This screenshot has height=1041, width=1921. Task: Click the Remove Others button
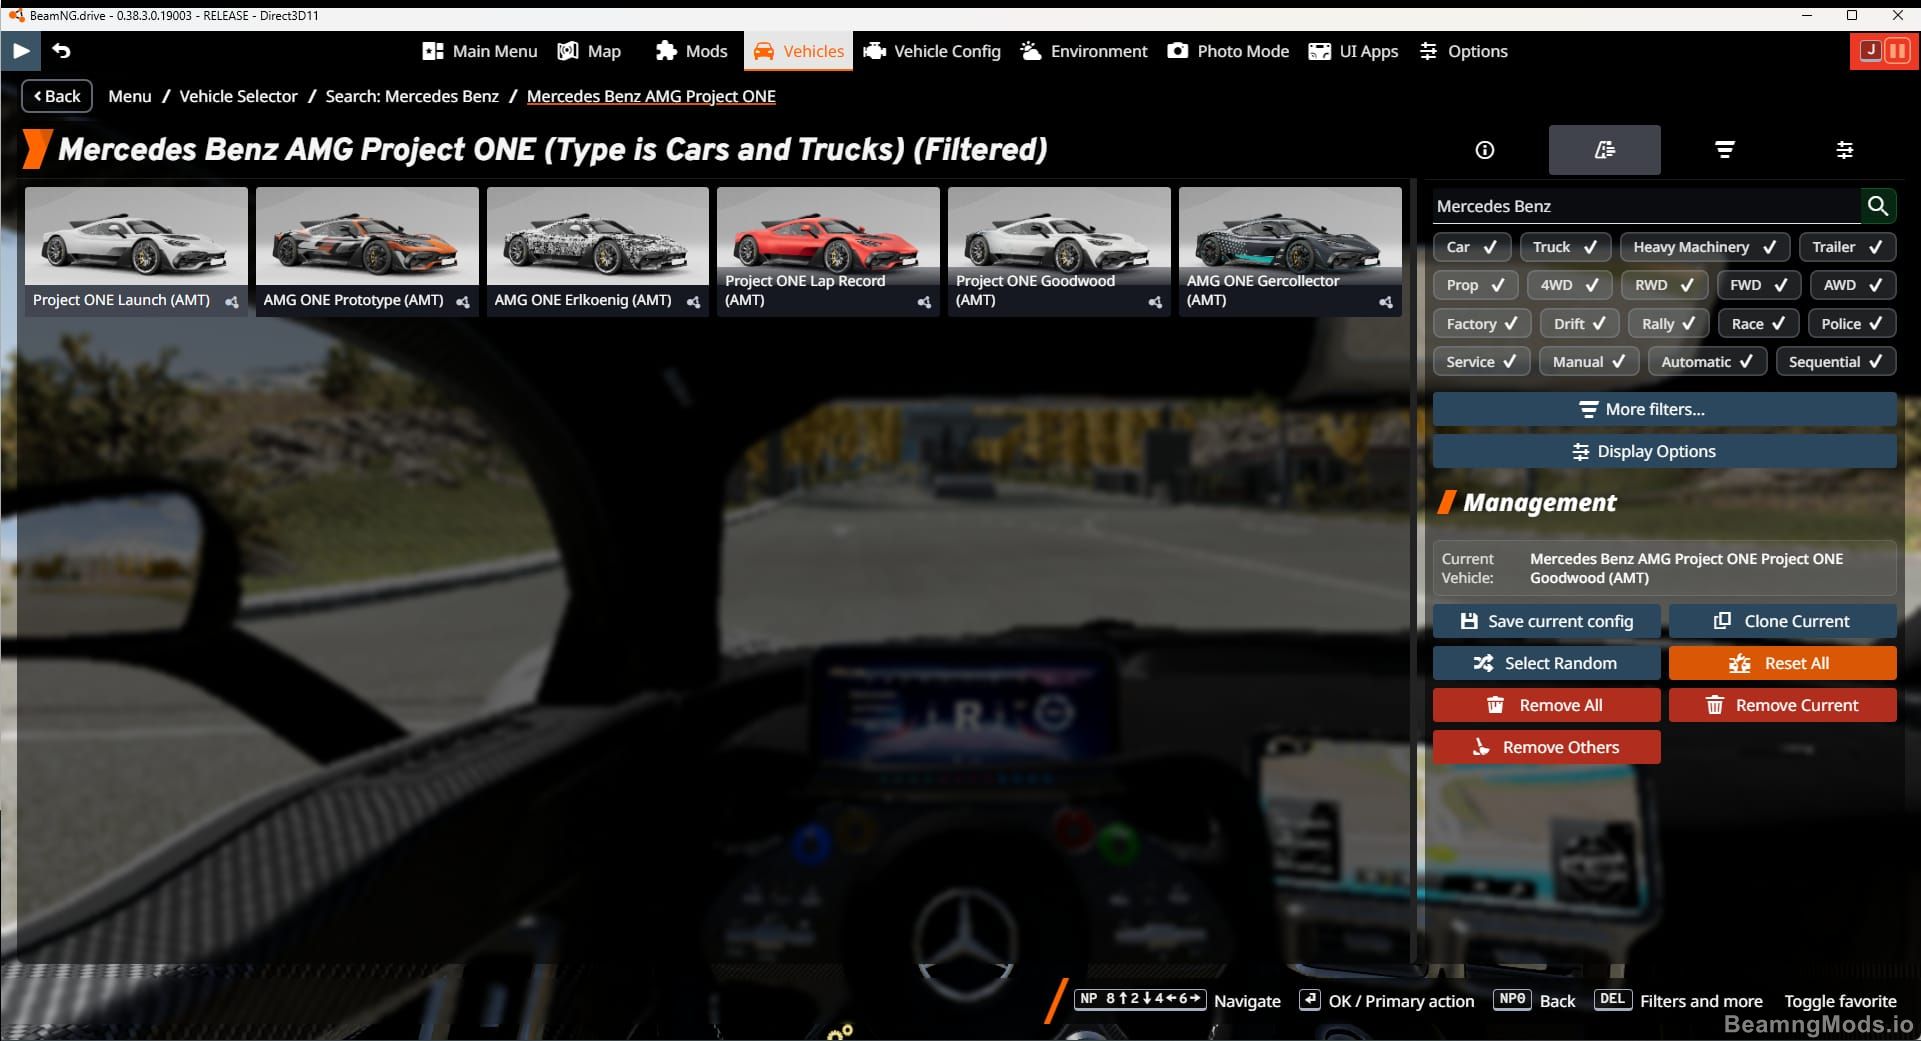click(x=1546, y=747)
